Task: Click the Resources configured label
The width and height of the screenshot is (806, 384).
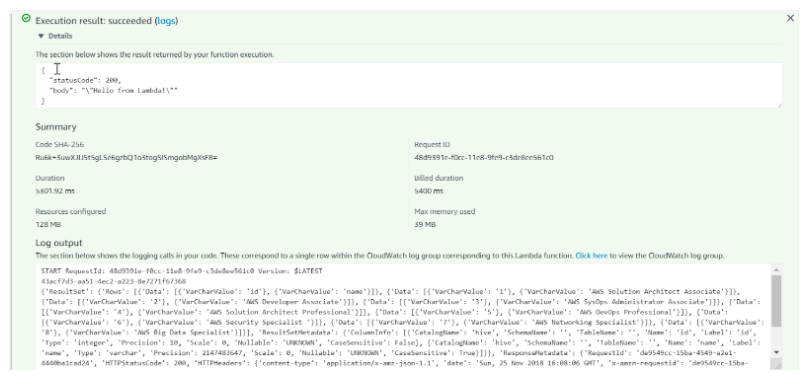Action: pos(70,211)
